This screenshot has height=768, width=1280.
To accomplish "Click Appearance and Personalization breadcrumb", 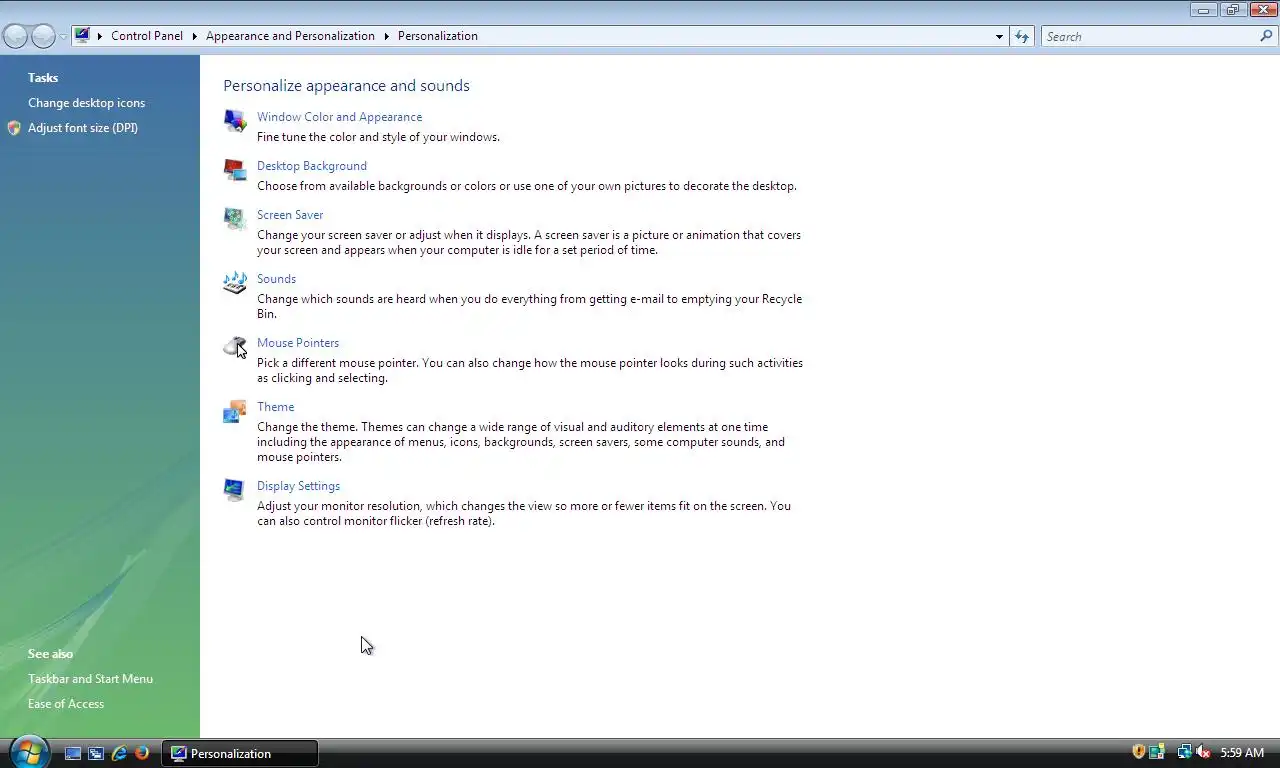I will (290, 36).
